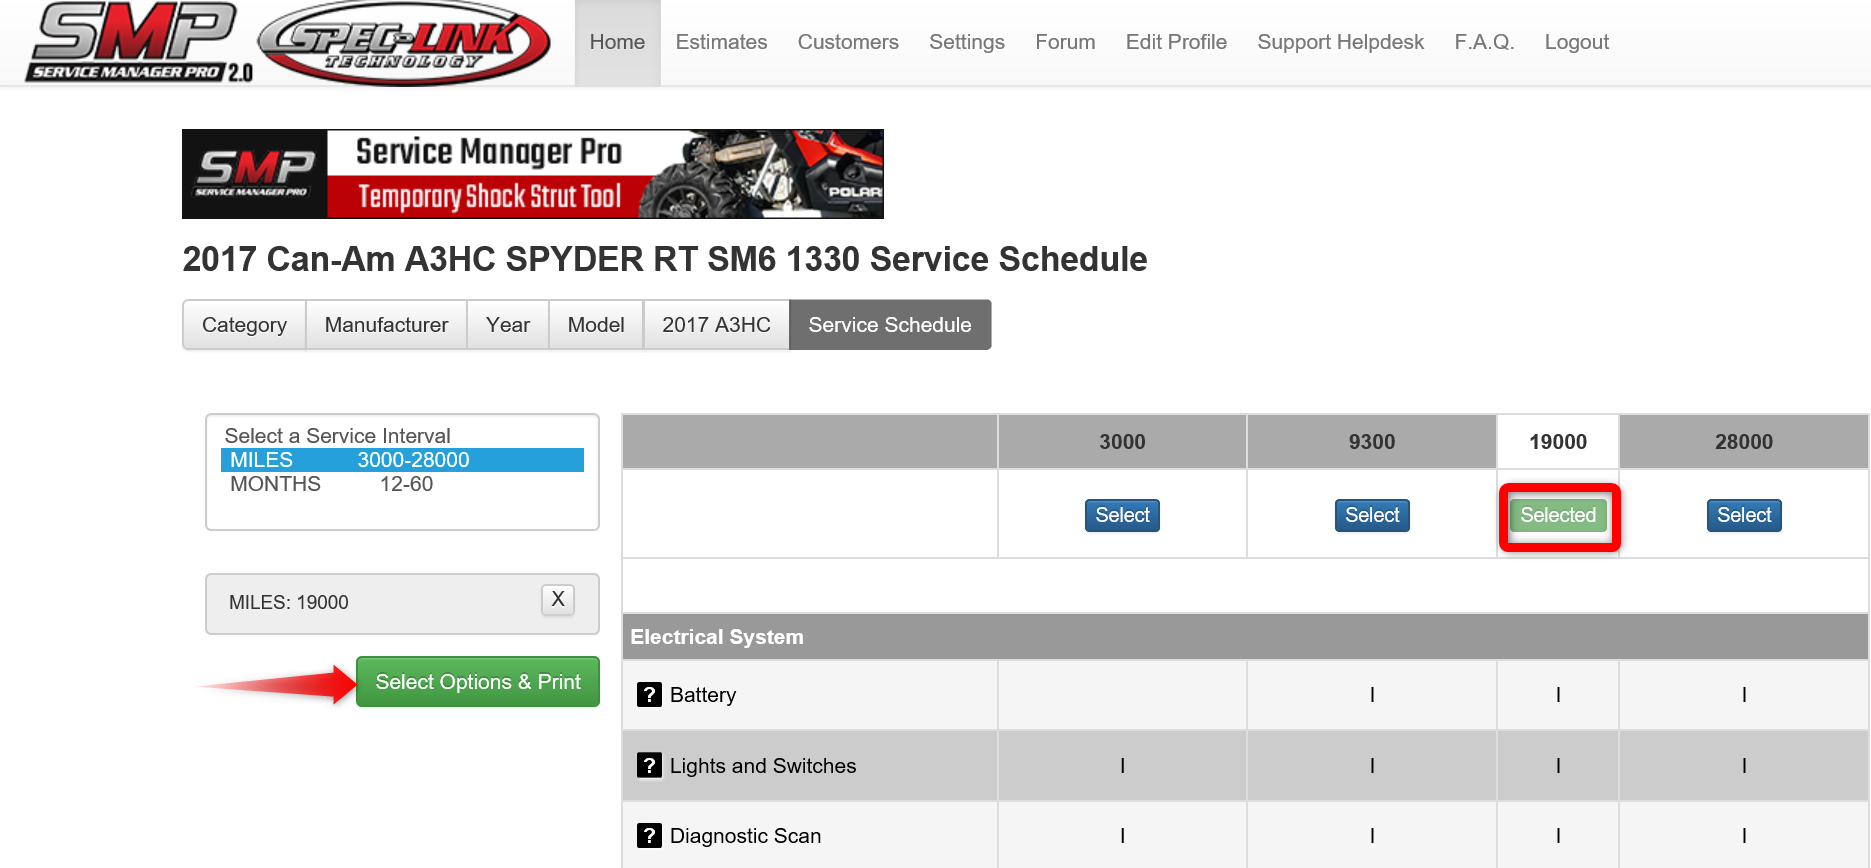Click the Model breadcrumb tab

tap(596, 325)
